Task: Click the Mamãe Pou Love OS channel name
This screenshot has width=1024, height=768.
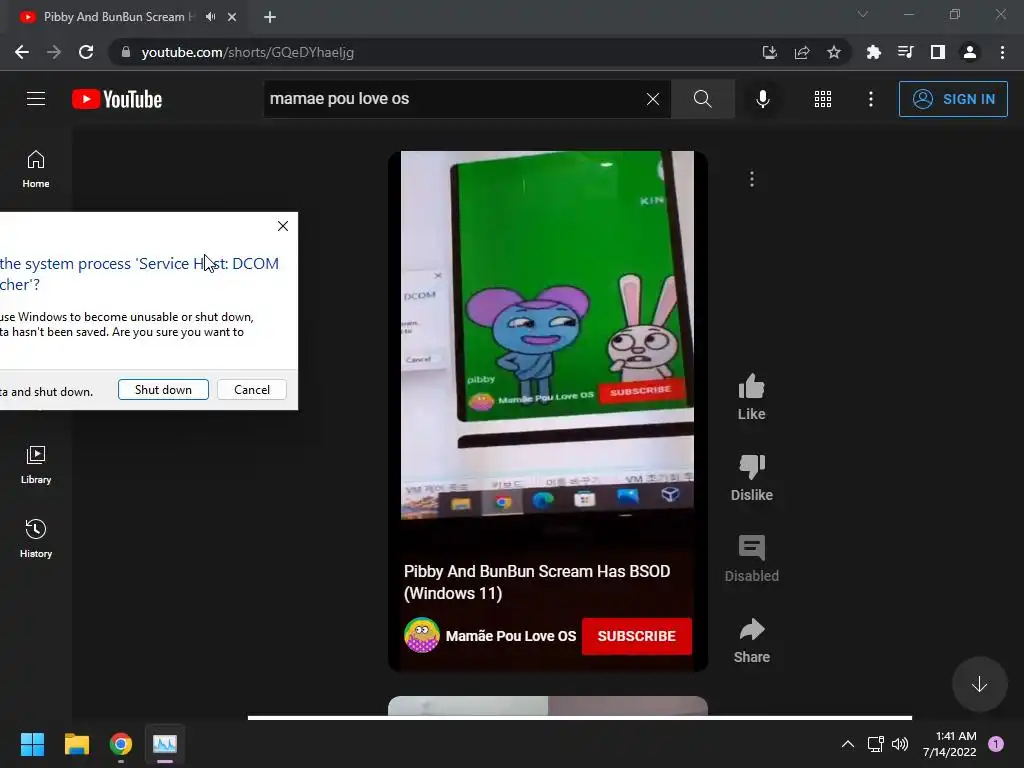Action: tap(511, 636)
